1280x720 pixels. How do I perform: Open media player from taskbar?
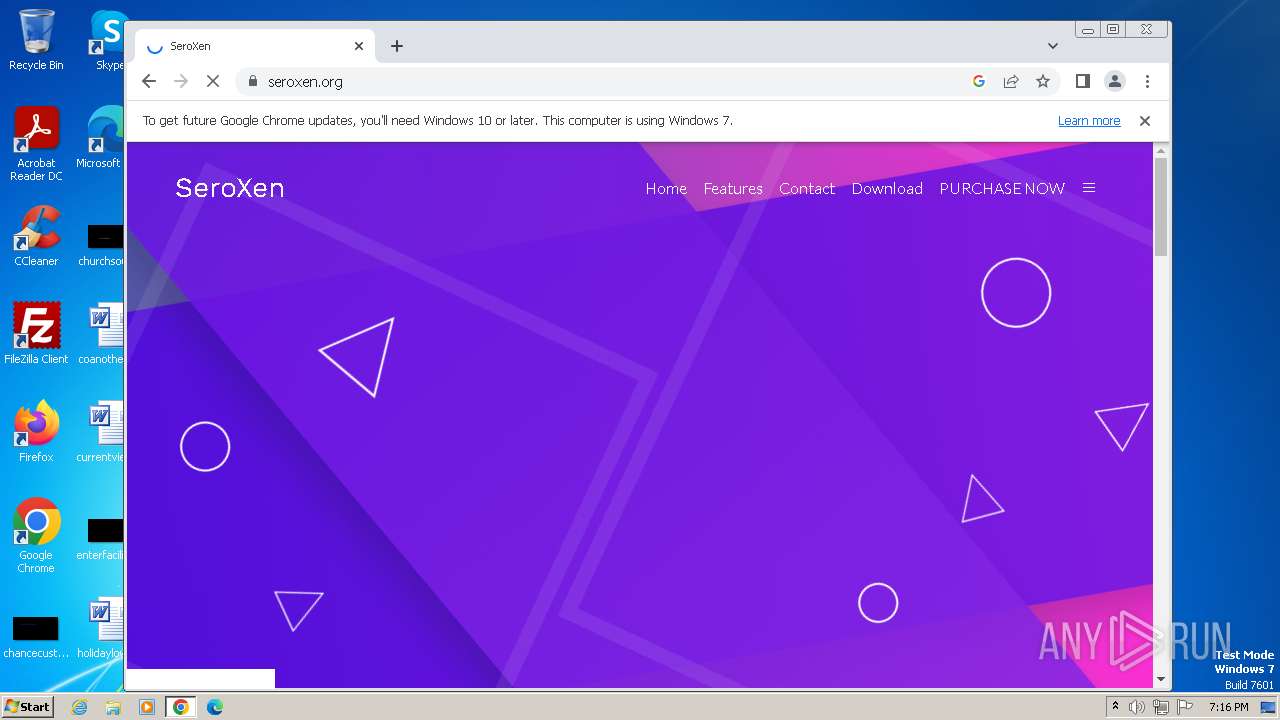tap(147, 707)
